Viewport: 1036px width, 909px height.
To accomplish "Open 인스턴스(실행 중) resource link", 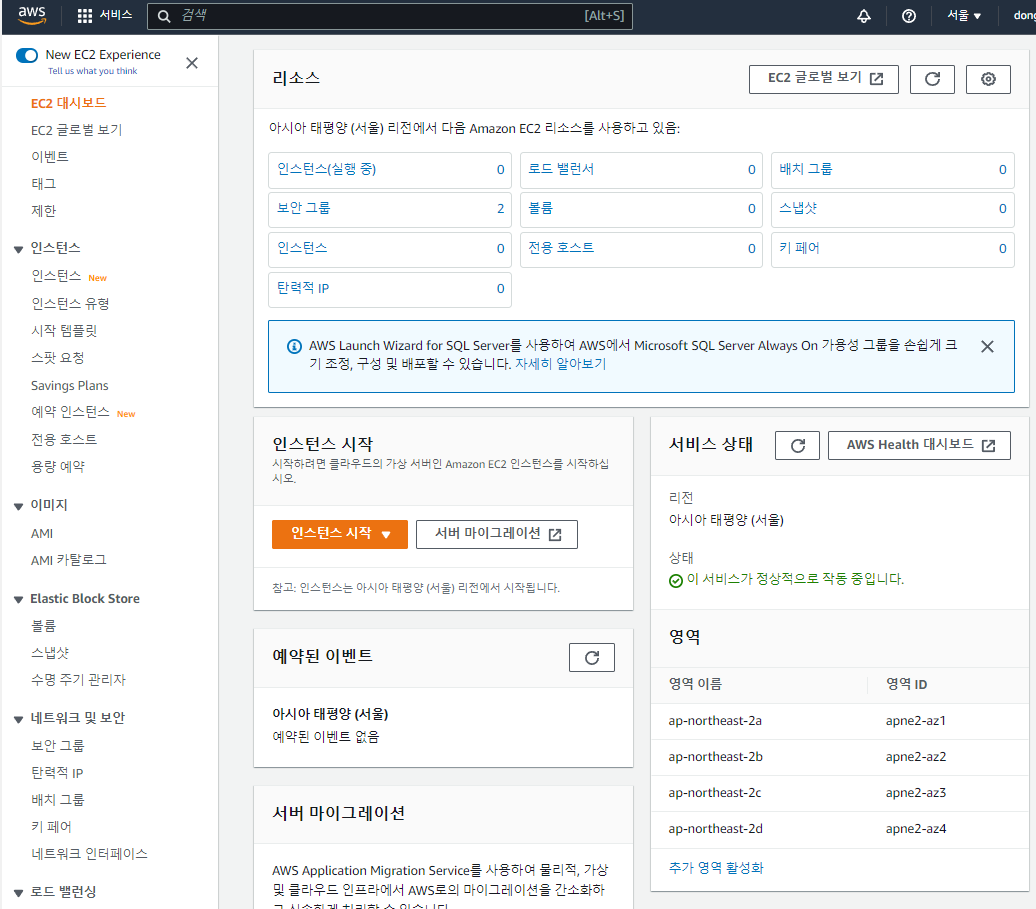I will pyautogui.click(x=326, y=169).
